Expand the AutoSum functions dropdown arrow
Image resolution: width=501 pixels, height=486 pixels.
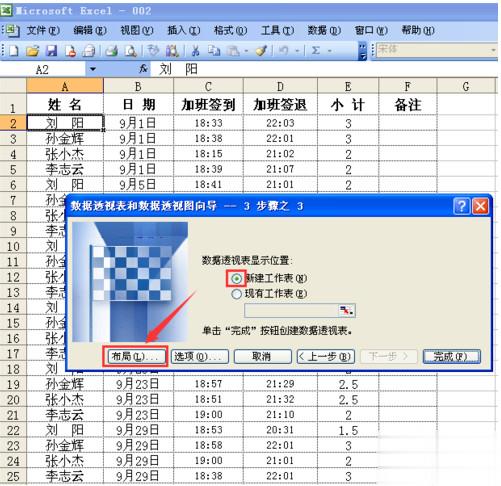(329, 51)
